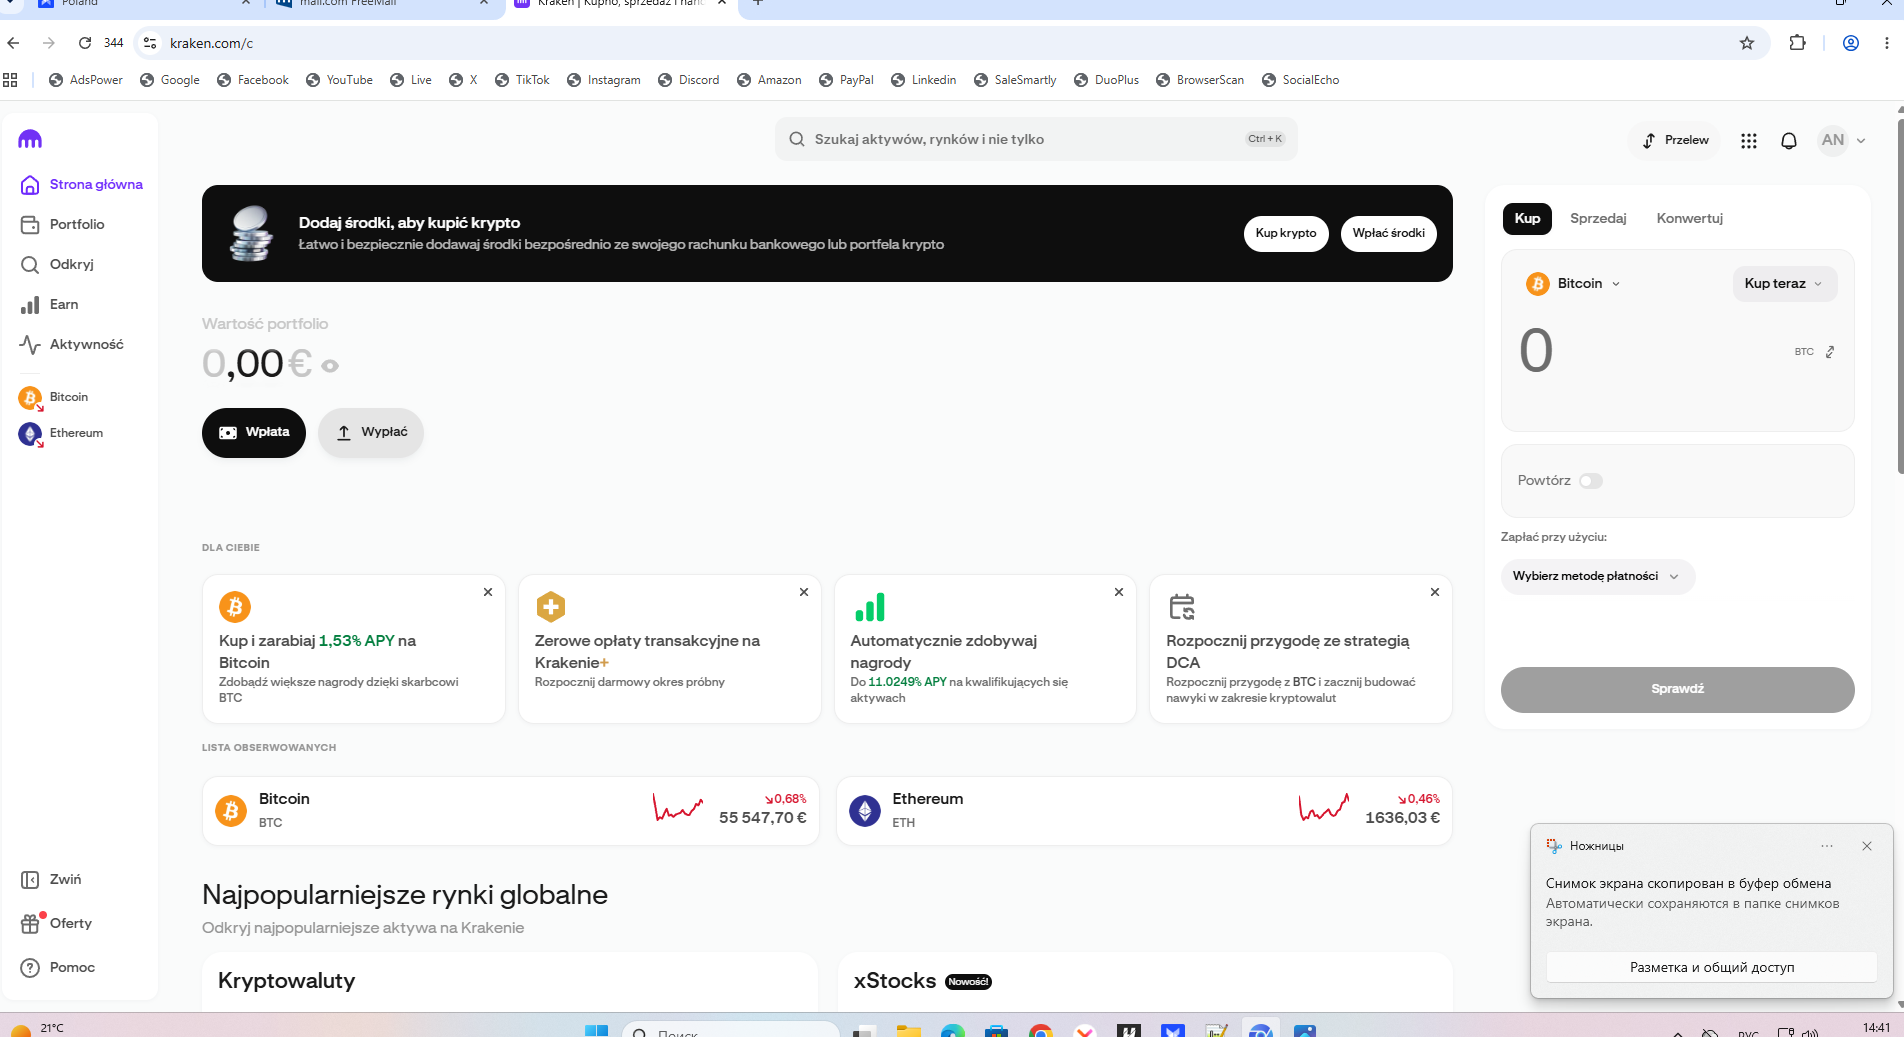Open the Amazon bookmark
1904x1037 pixels.
(769, 80)
